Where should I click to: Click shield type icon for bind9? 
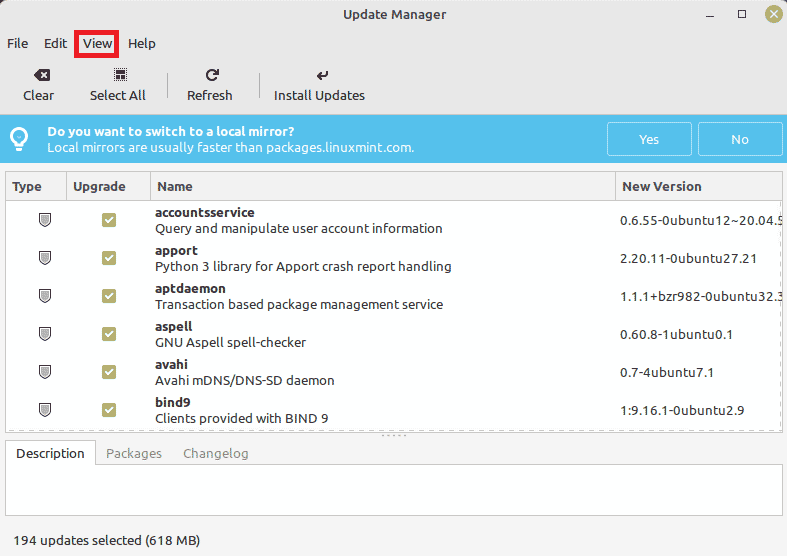[x=45, y=410]
